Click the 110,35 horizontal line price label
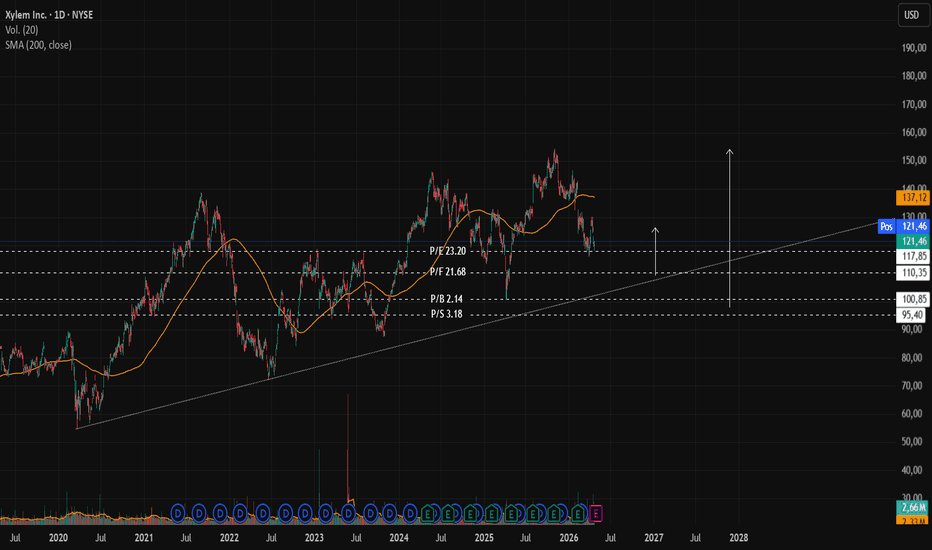Viewport: 932px width, 550px height. (913, 273)
